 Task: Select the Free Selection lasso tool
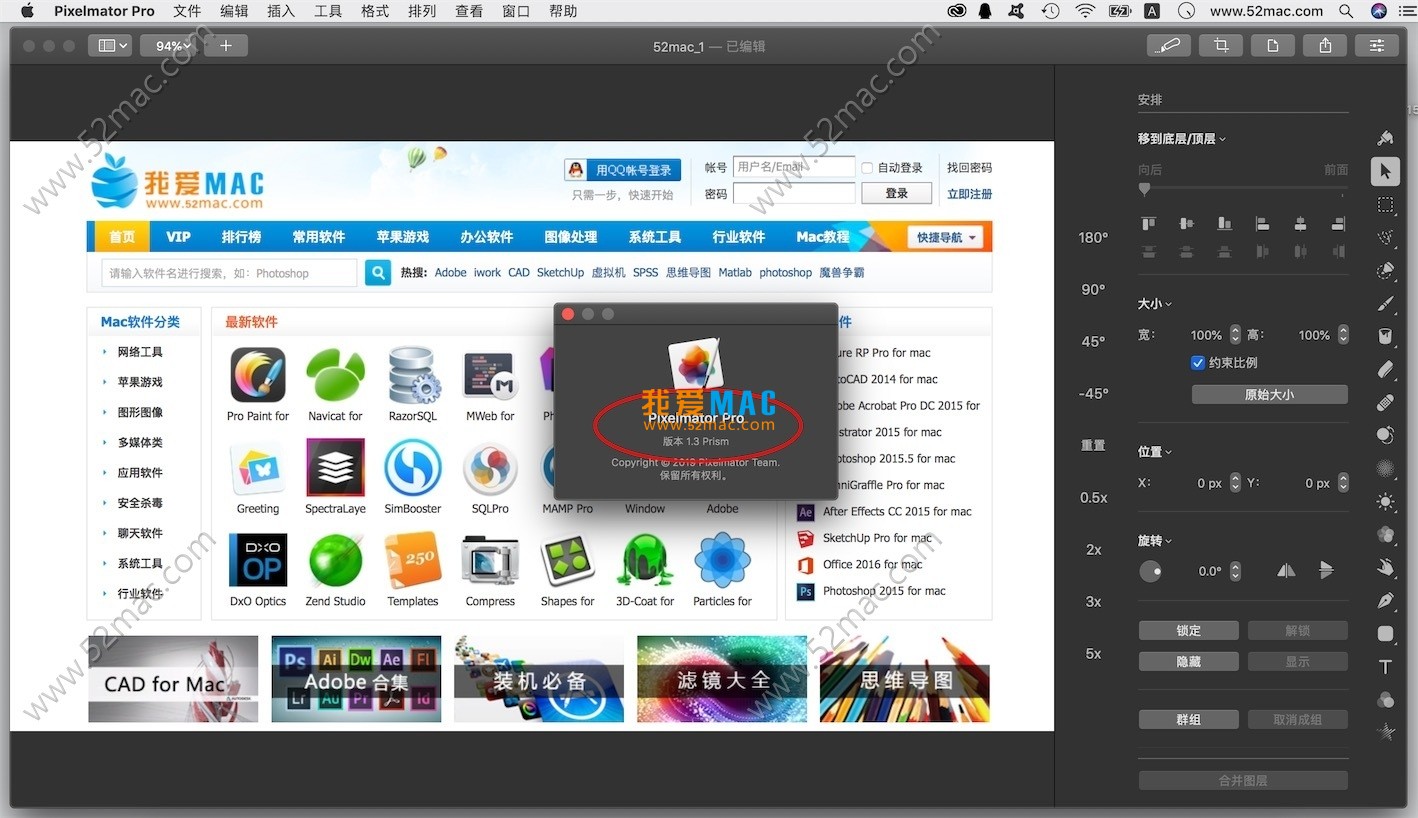pos(1385,237)
